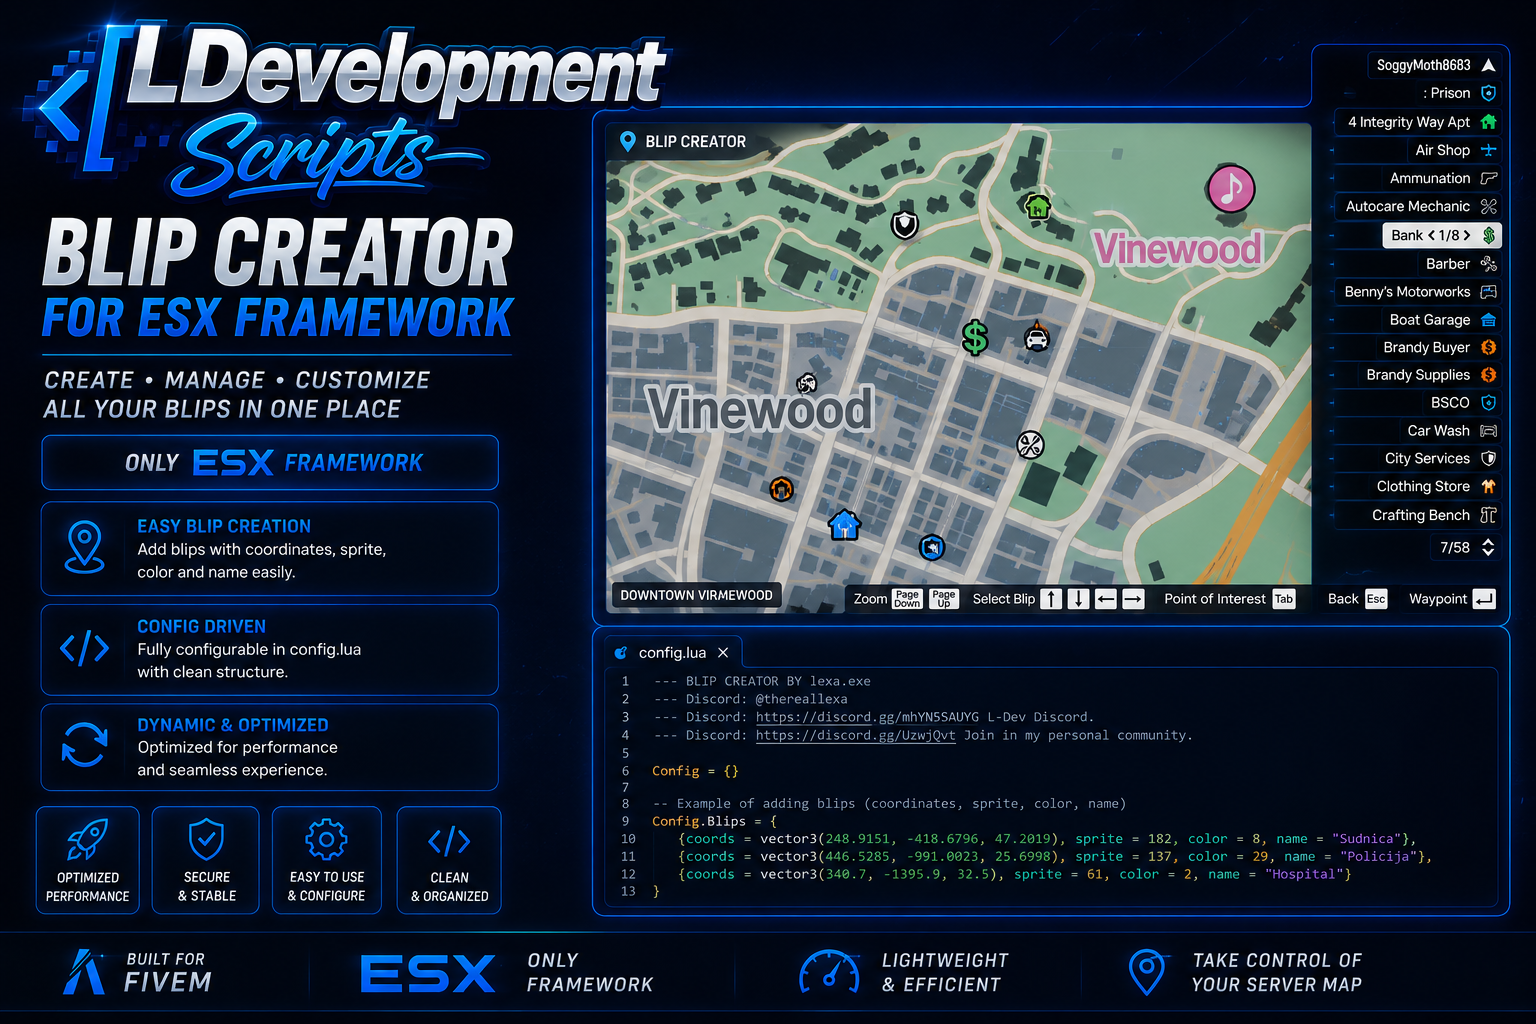This screenshot has height=1024, width=1536.
Task: Click the Downtown Virmewood location label
Action: [696, 595]
